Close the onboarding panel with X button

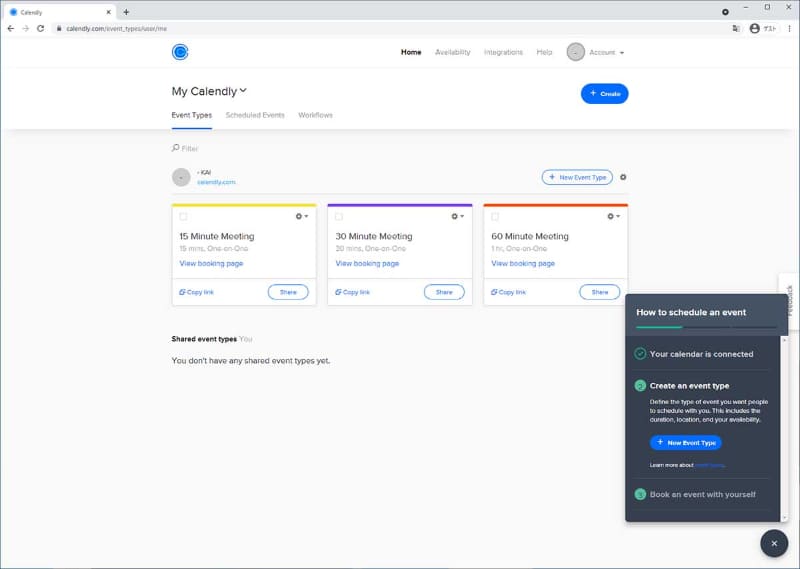click(x=774, y=543)
